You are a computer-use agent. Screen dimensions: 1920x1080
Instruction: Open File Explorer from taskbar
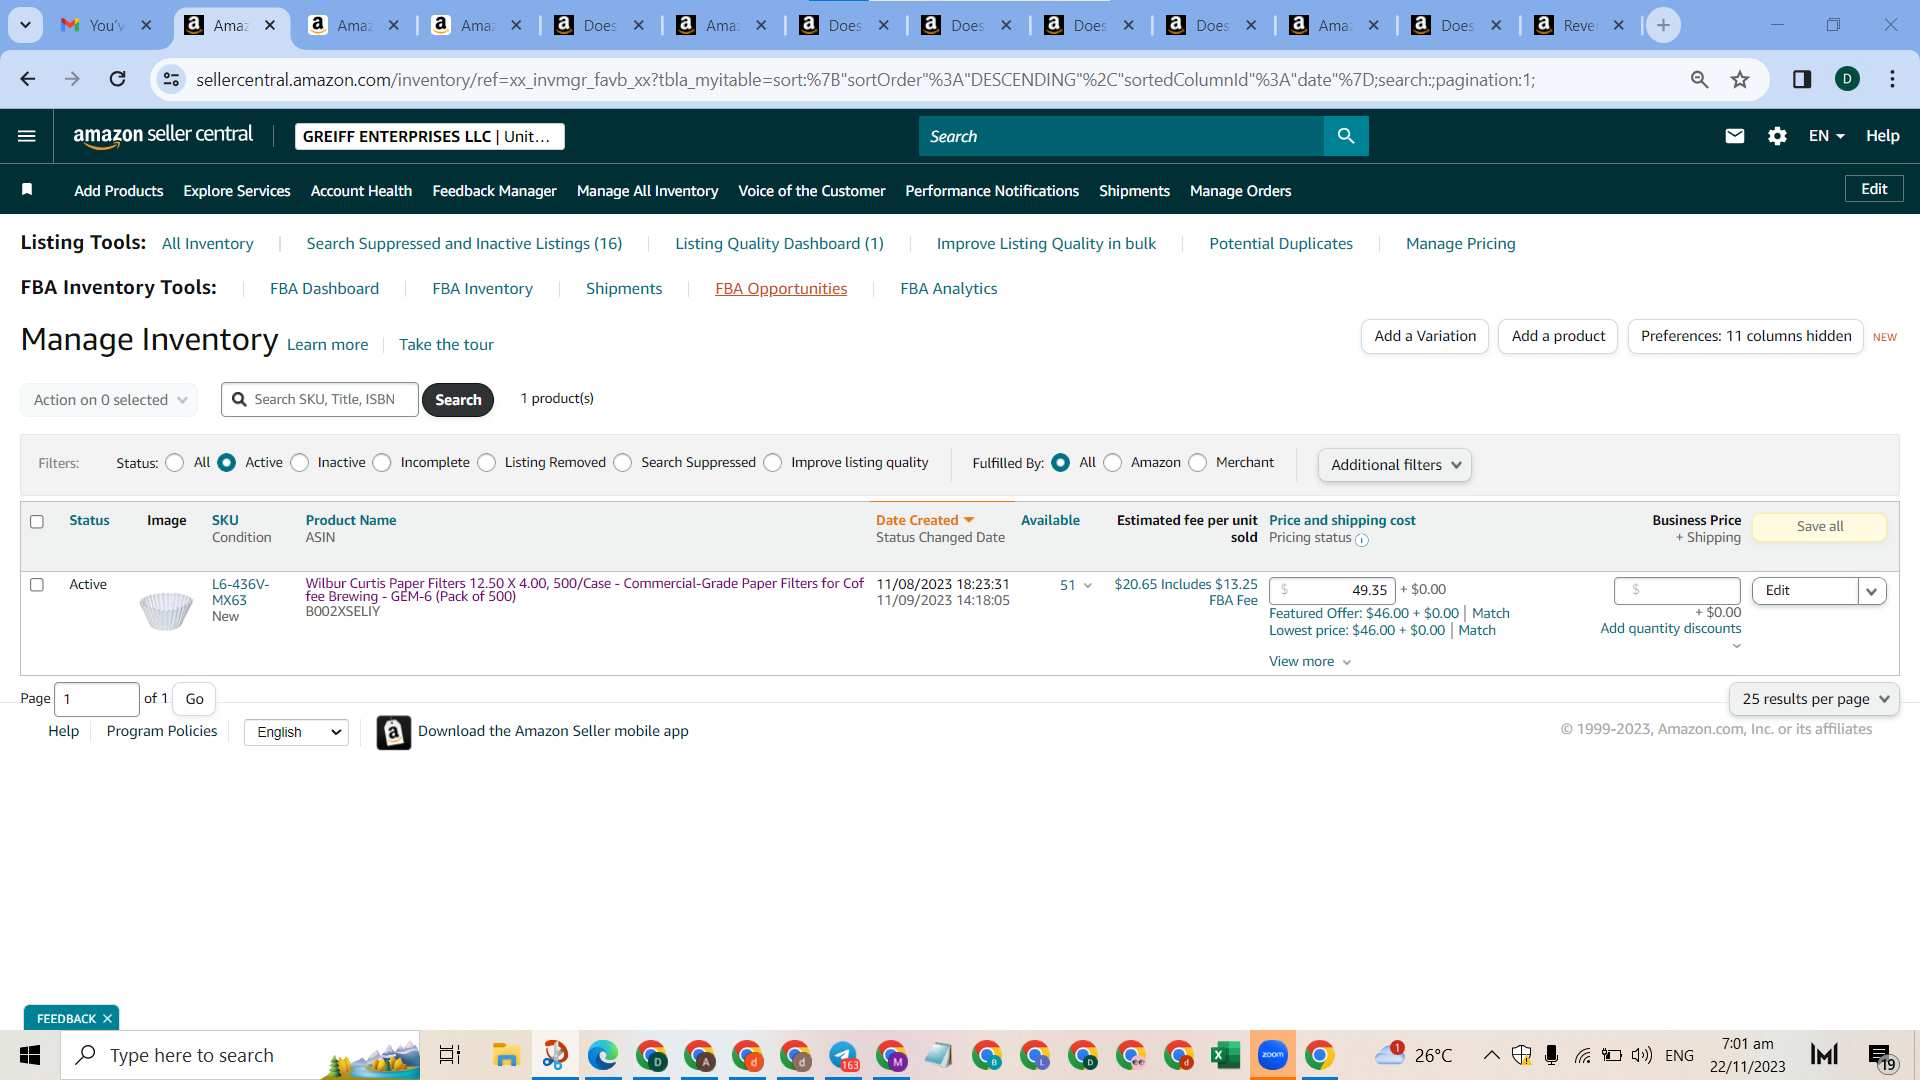[x=506, y=1055]
